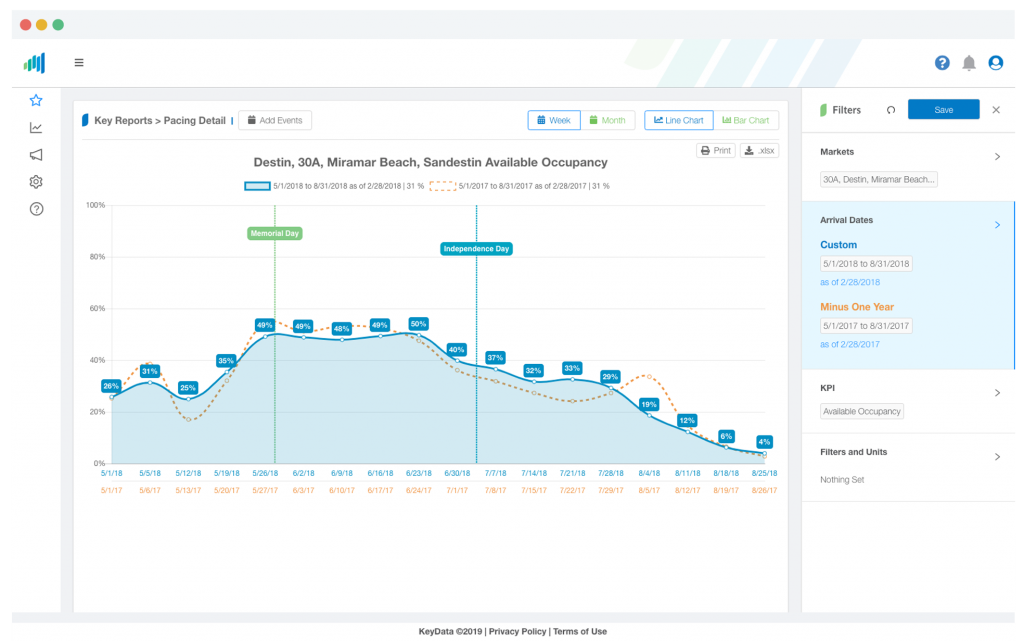1024x641 pixels.
Task: Toggle the 2018 blue legend swatch
Action: 257,186
